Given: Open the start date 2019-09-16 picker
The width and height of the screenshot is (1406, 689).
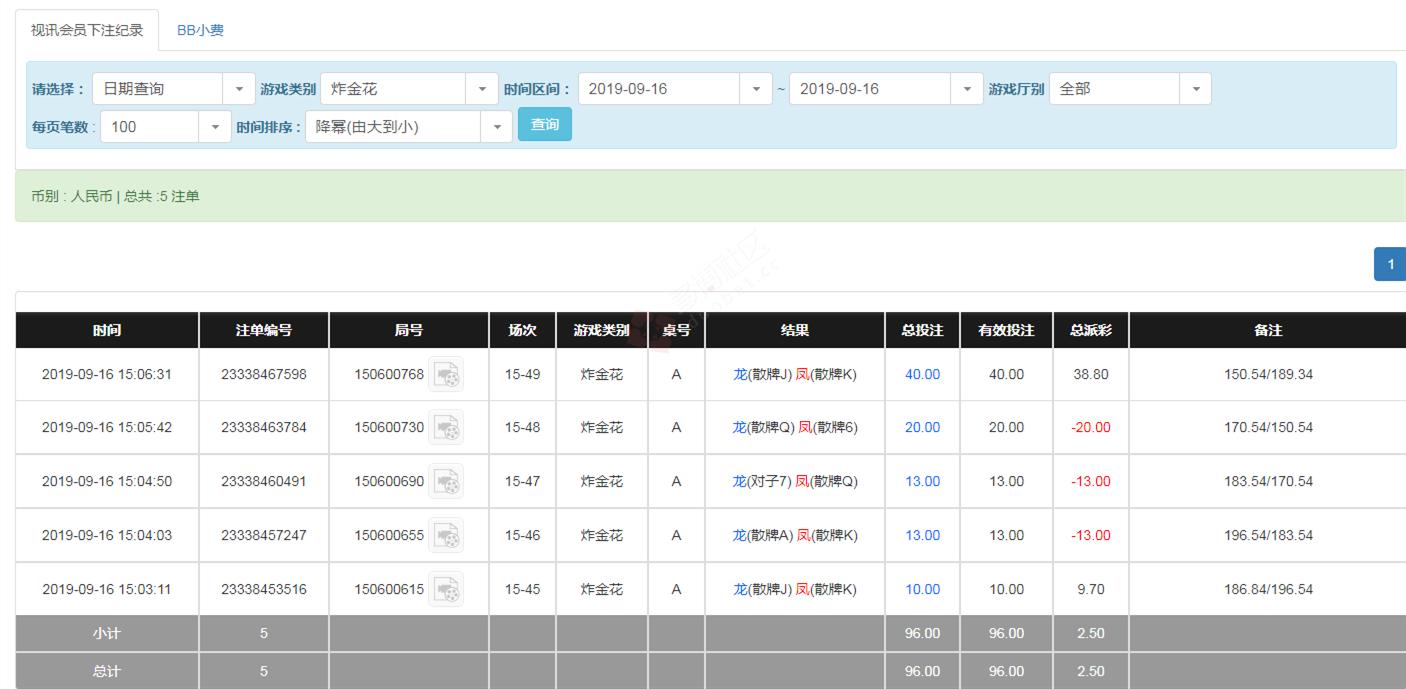Looking at the screenshot, I should [675, 89].
